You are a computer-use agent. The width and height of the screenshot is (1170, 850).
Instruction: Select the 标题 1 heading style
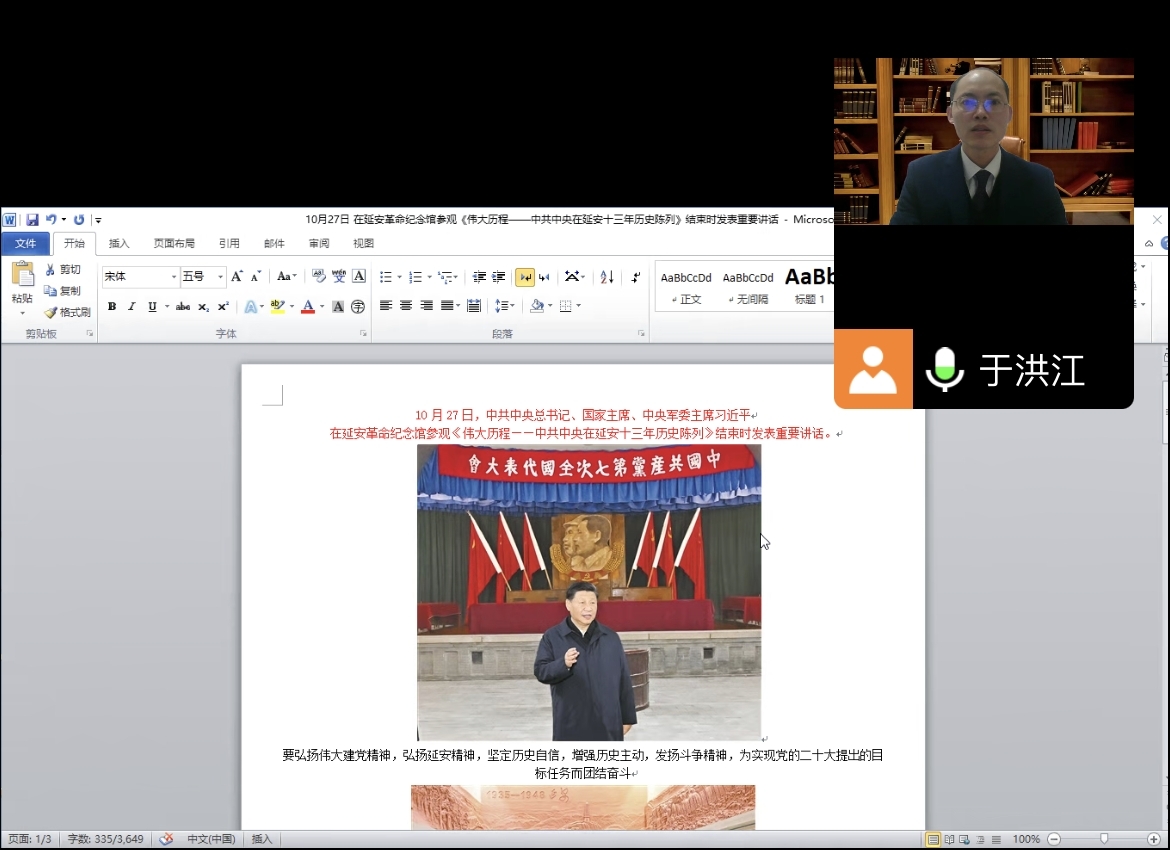click(x=809, y=285)
